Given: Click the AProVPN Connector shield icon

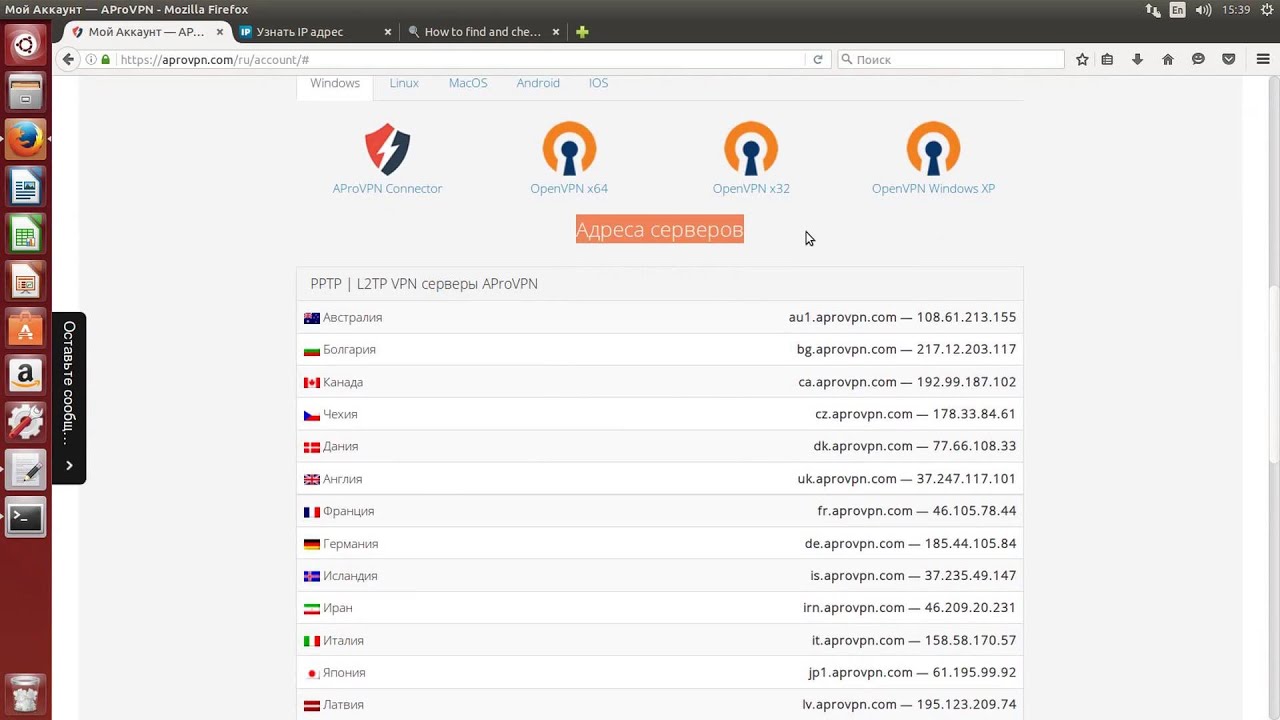Looking at the screenshot, I should [x=387, y=149].
